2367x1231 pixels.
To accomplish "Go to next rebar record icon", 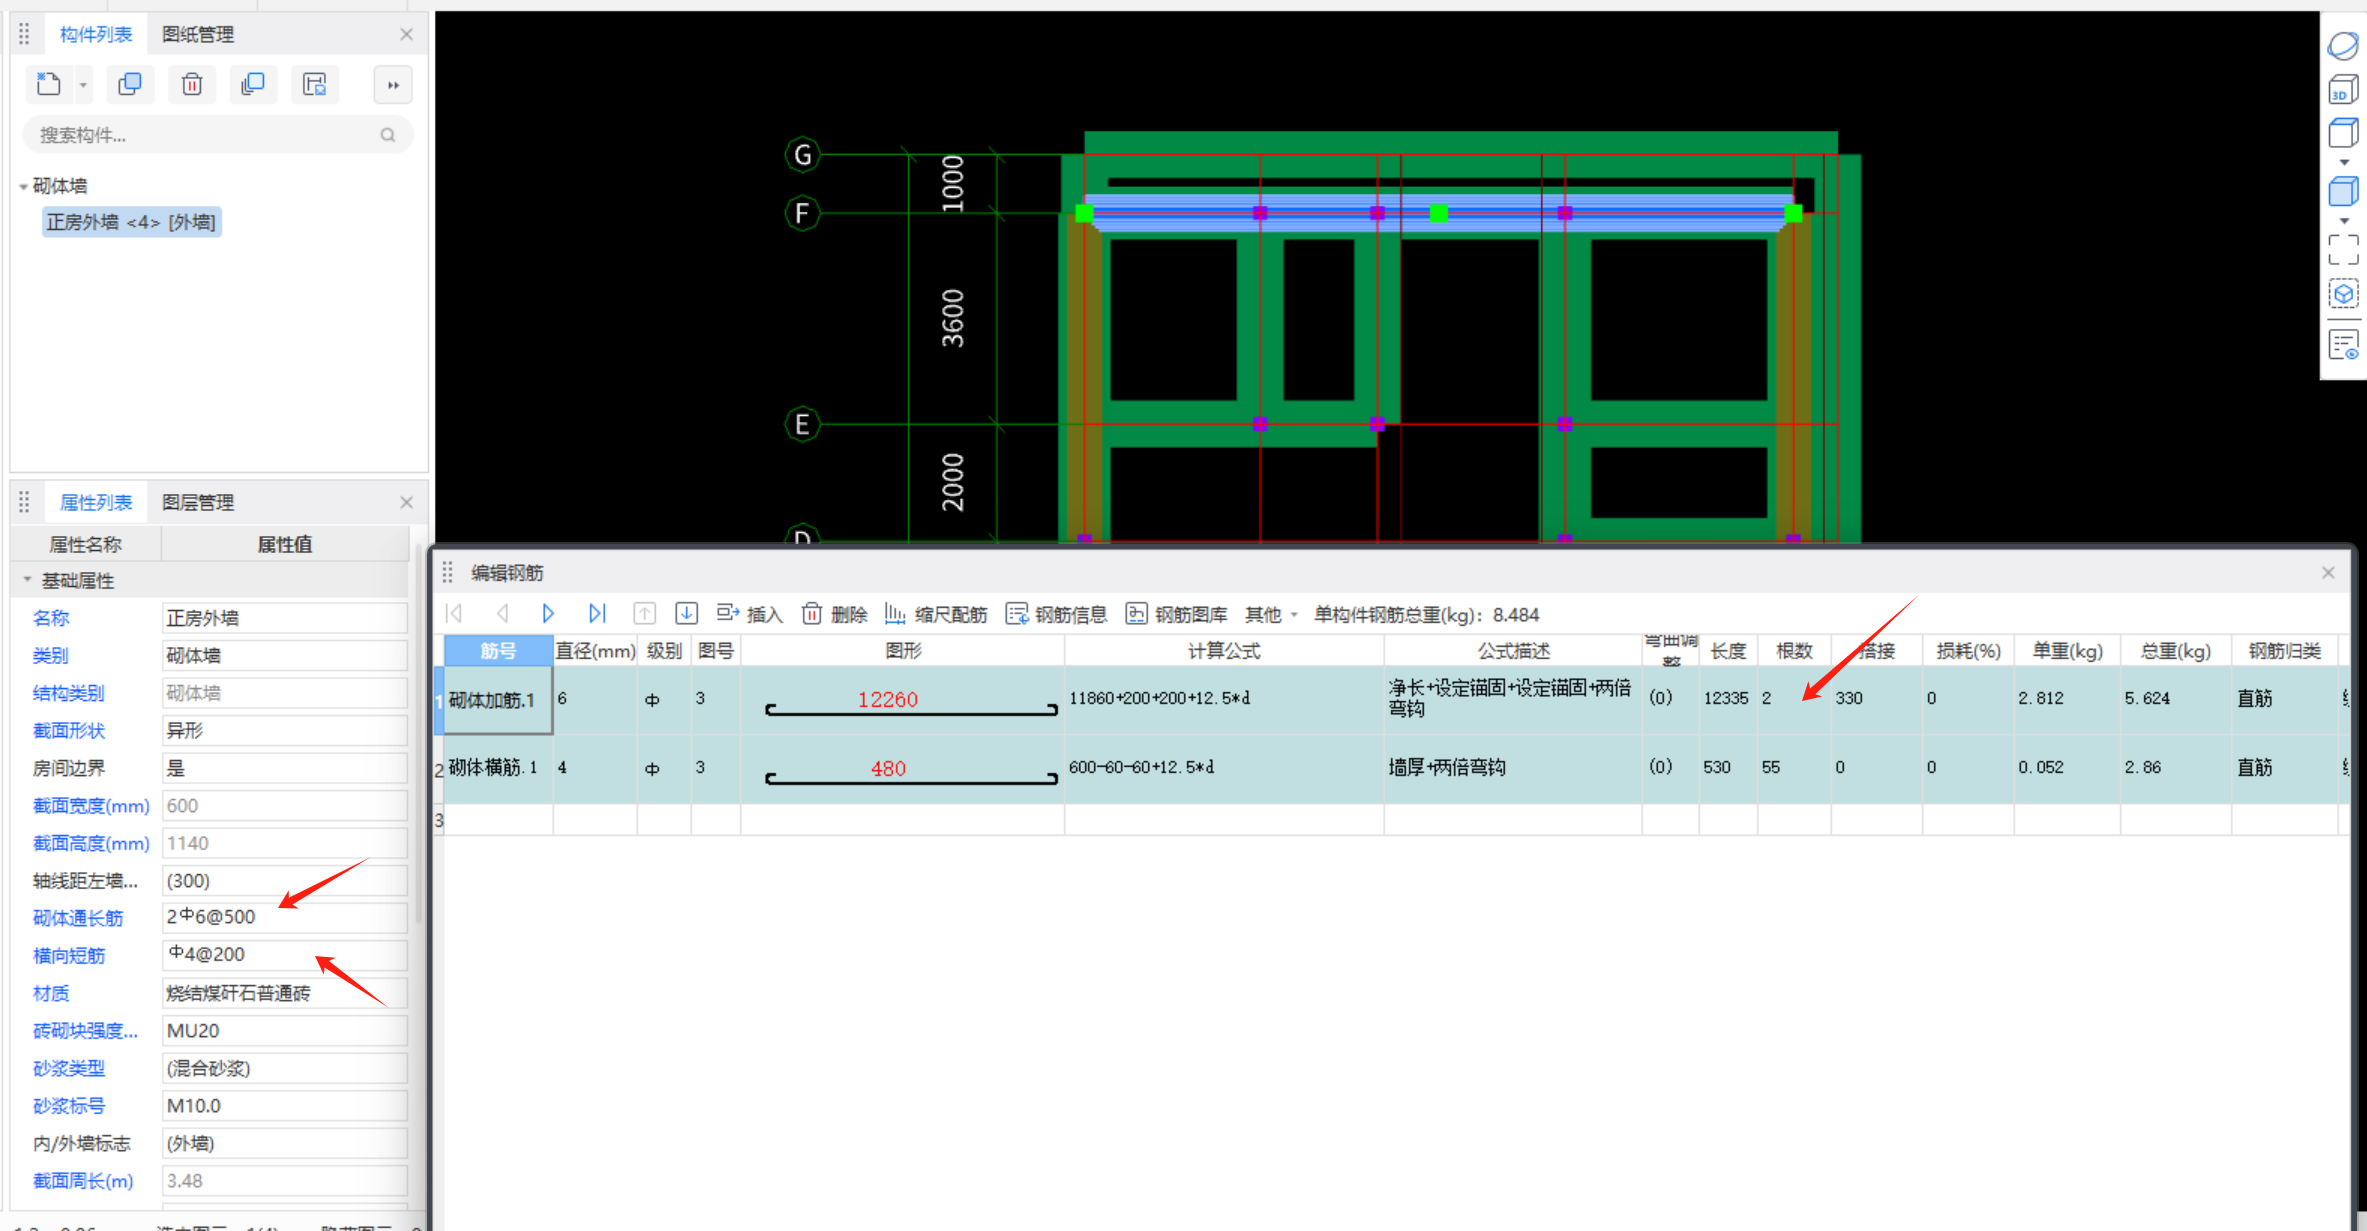I will 548,614.
